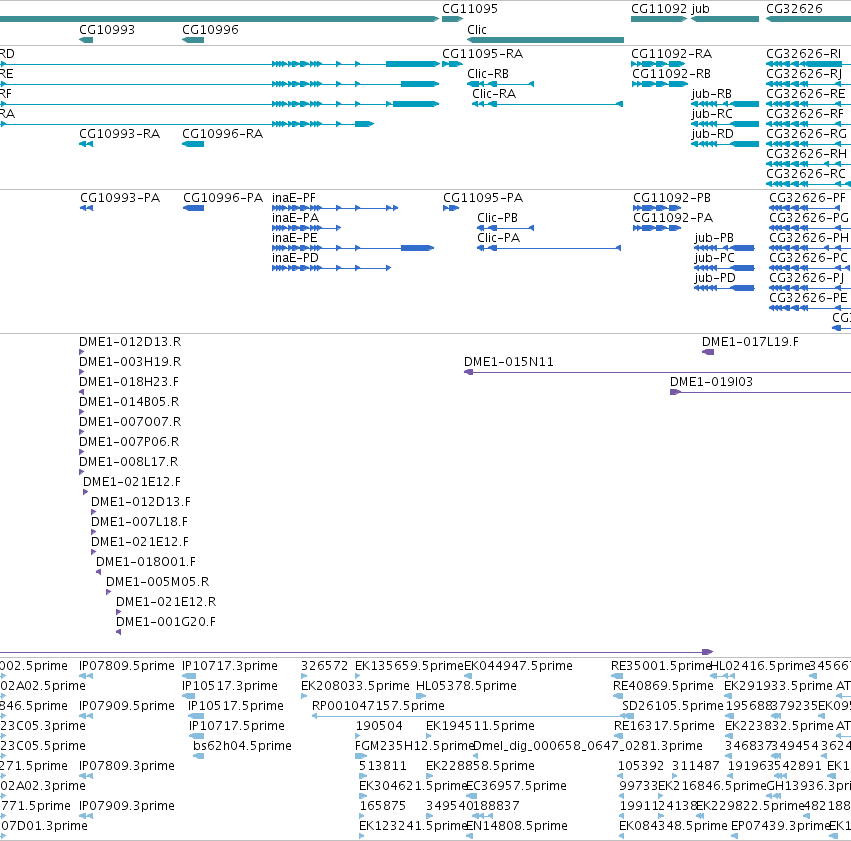Select the DME1-012D13.F clone label
851x841 pixels.
pos(141,502)
